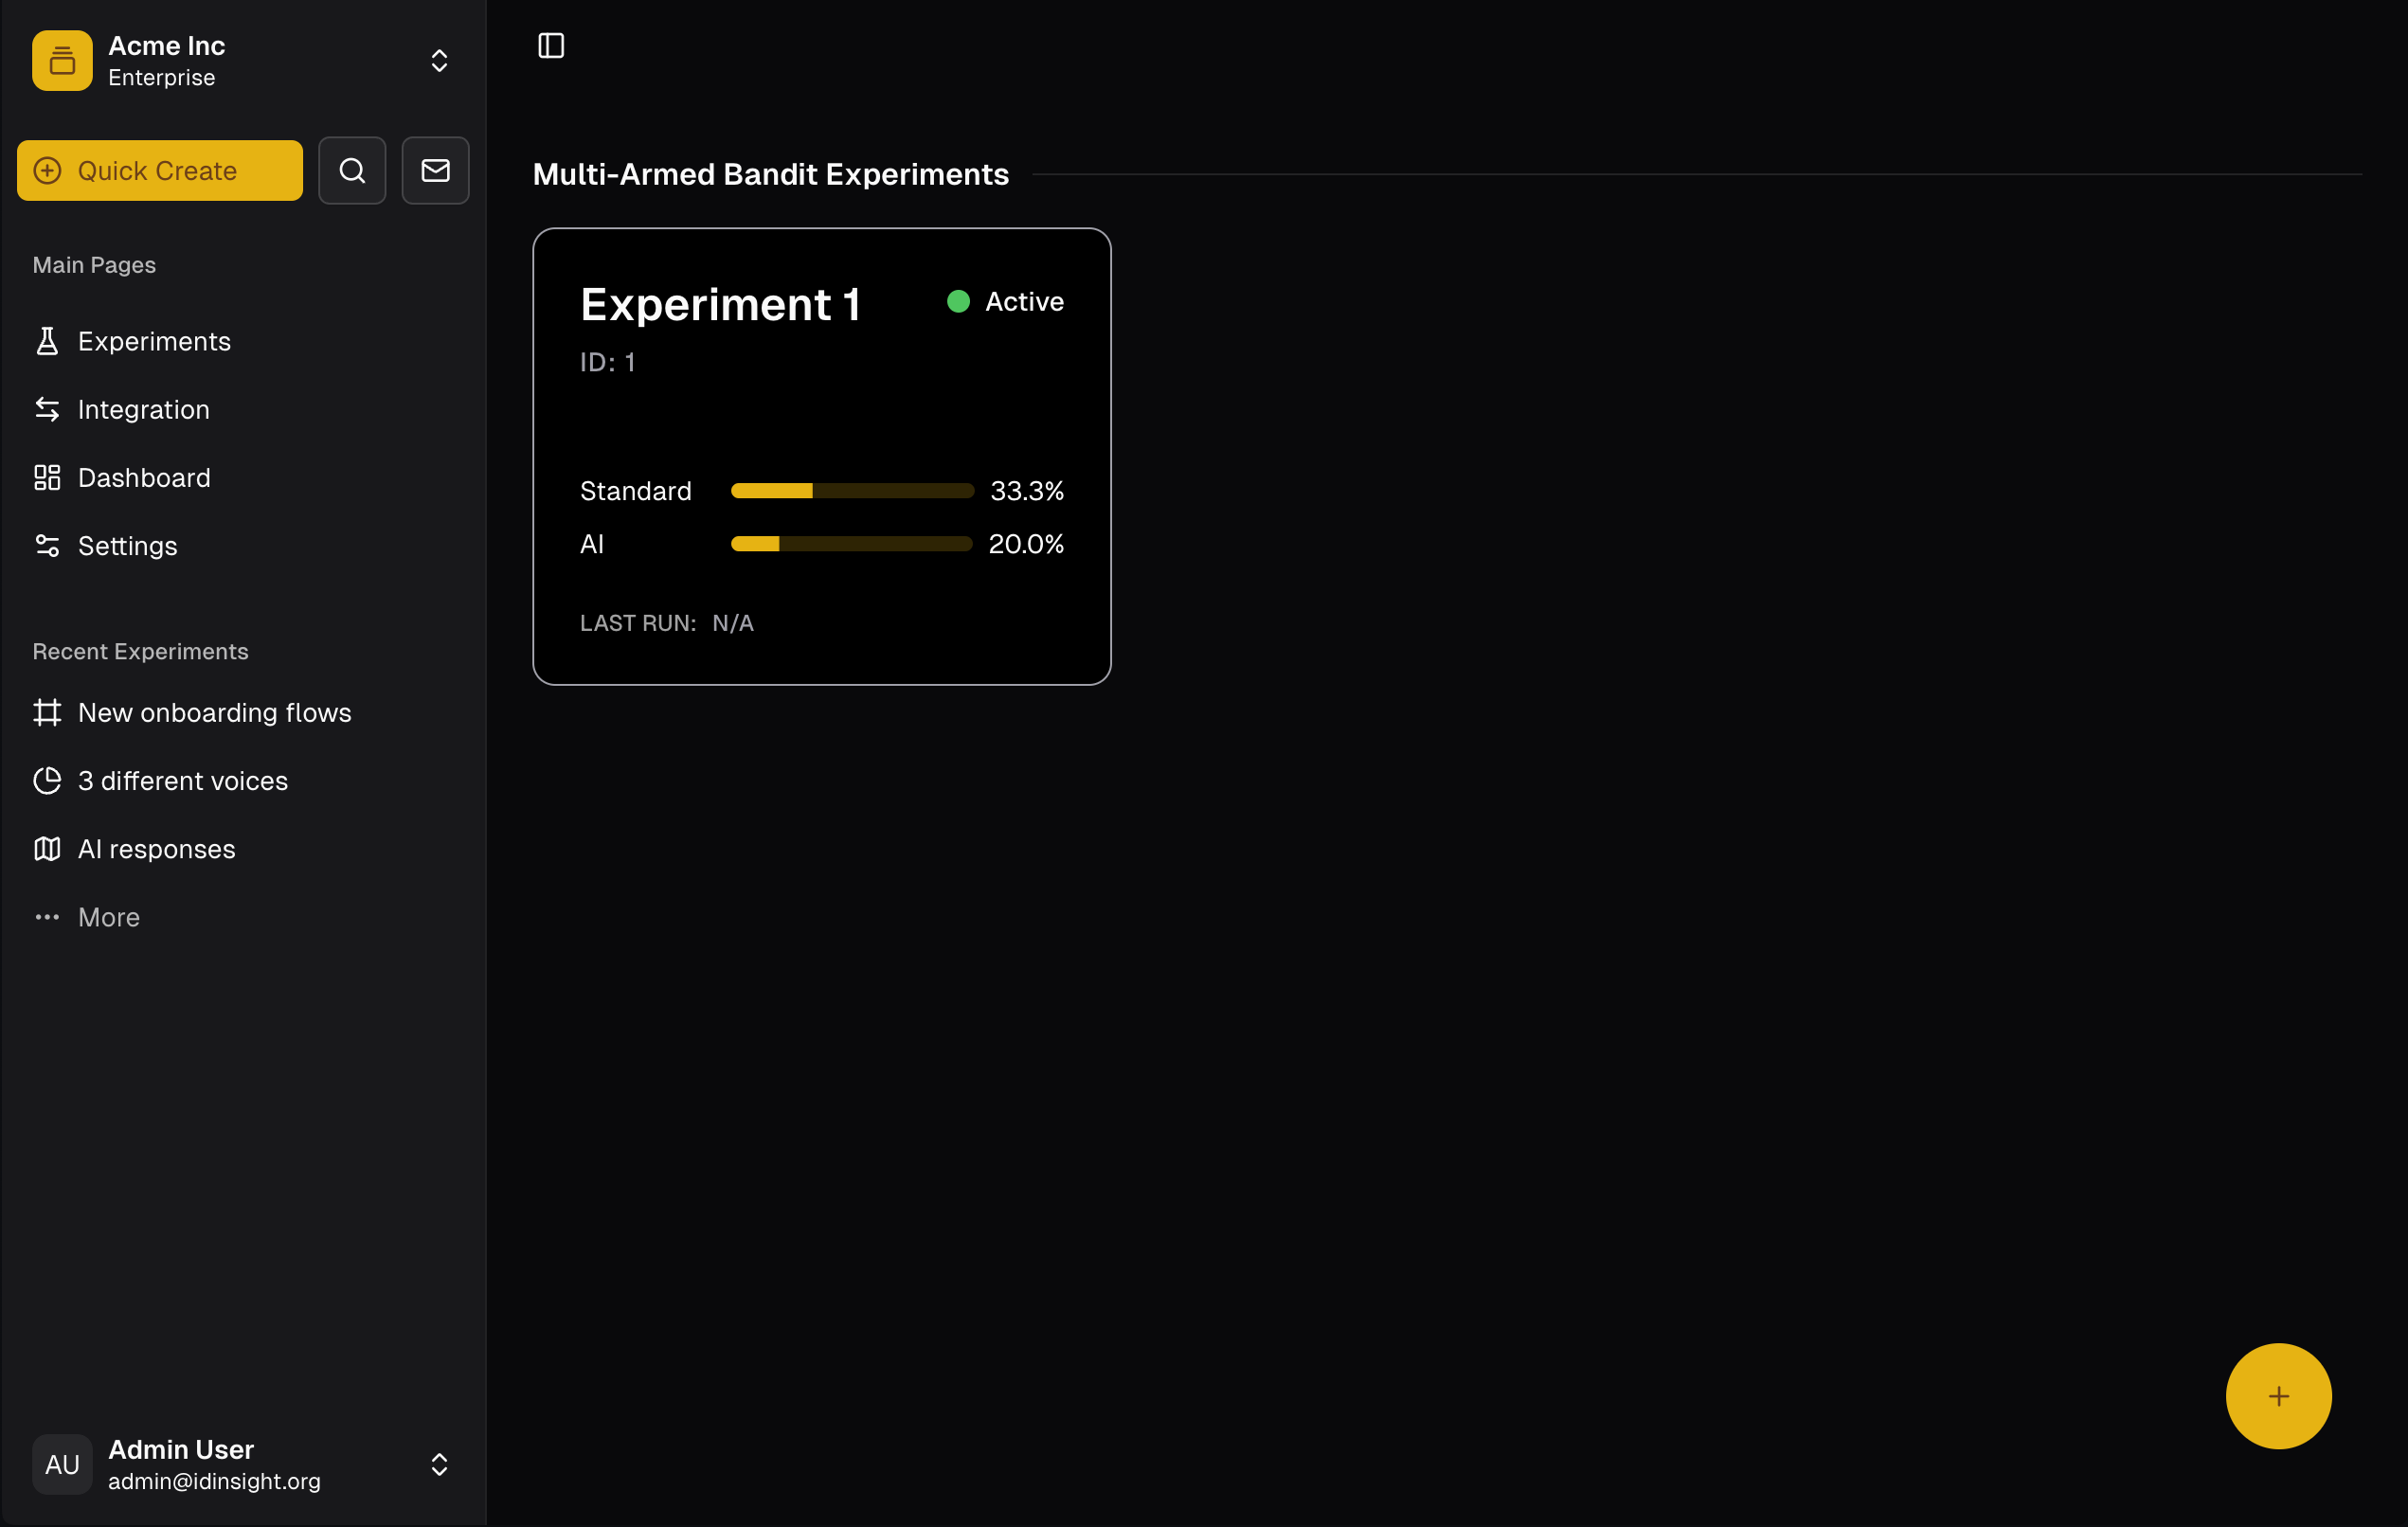The height and width of the screenshot is (1527, 2408).
Task: Click the Standard arm progress bar
Action: pyautogui.click(x=852, y=491)
